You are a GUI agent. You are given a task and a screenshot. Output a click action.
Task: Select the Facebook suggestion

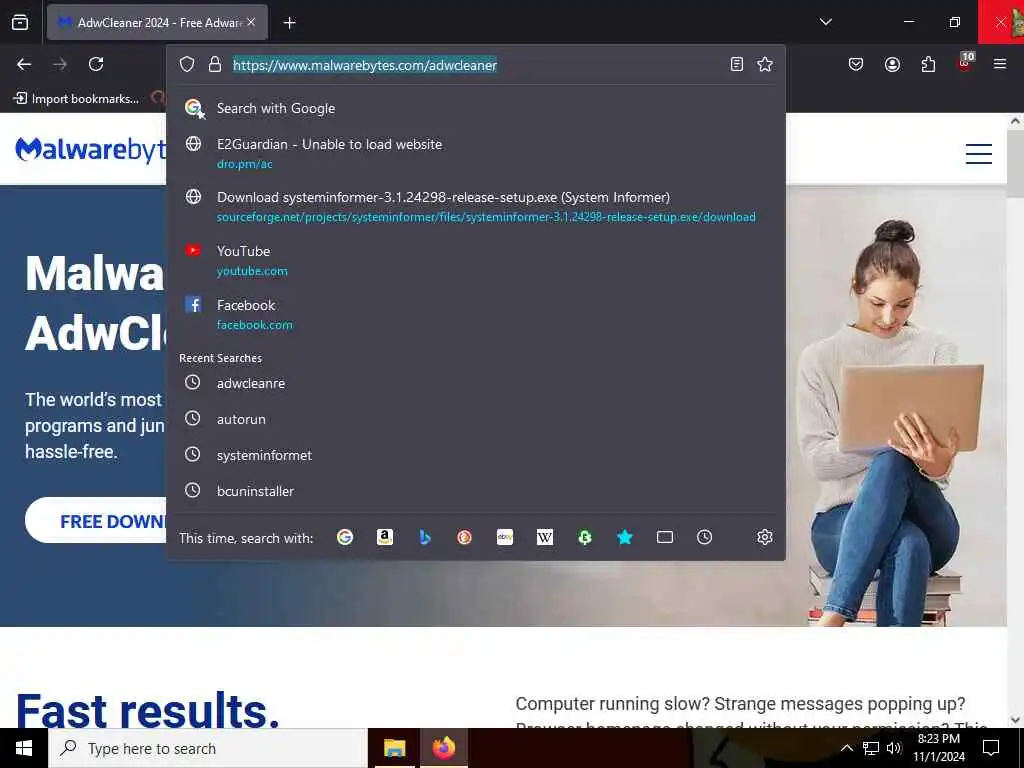pos(475,314)
